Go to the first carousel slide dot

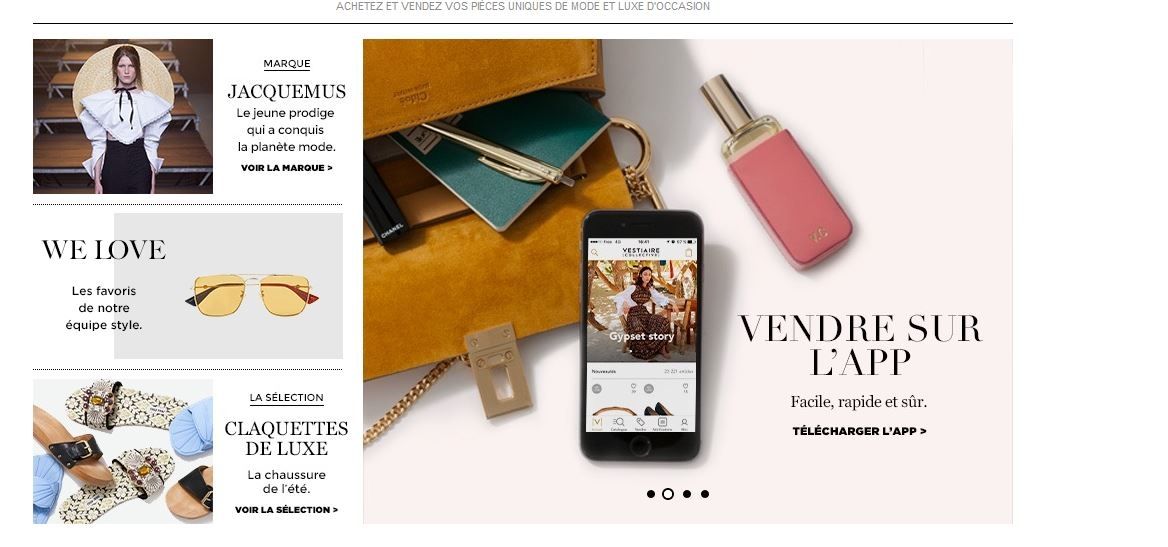651,494
